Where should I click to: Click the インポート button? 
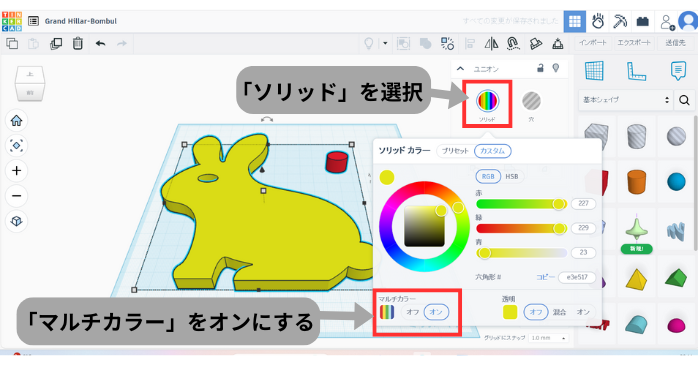[x=592, y=43]
